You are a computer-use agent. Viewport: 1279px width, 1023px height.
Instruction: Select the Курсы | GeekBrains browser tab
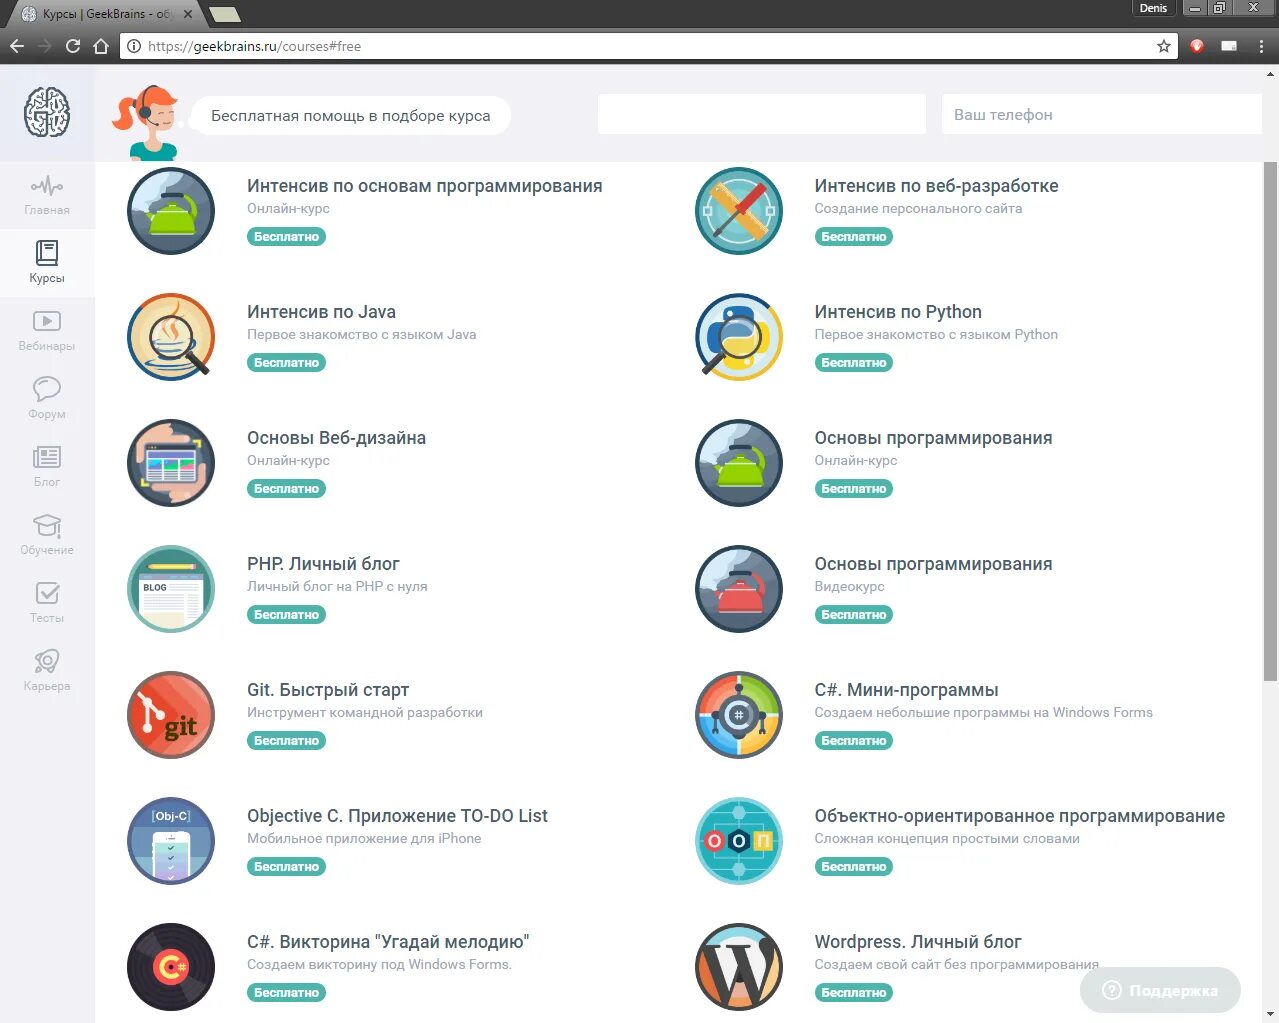pyautogui.click(x=107, y=14)
